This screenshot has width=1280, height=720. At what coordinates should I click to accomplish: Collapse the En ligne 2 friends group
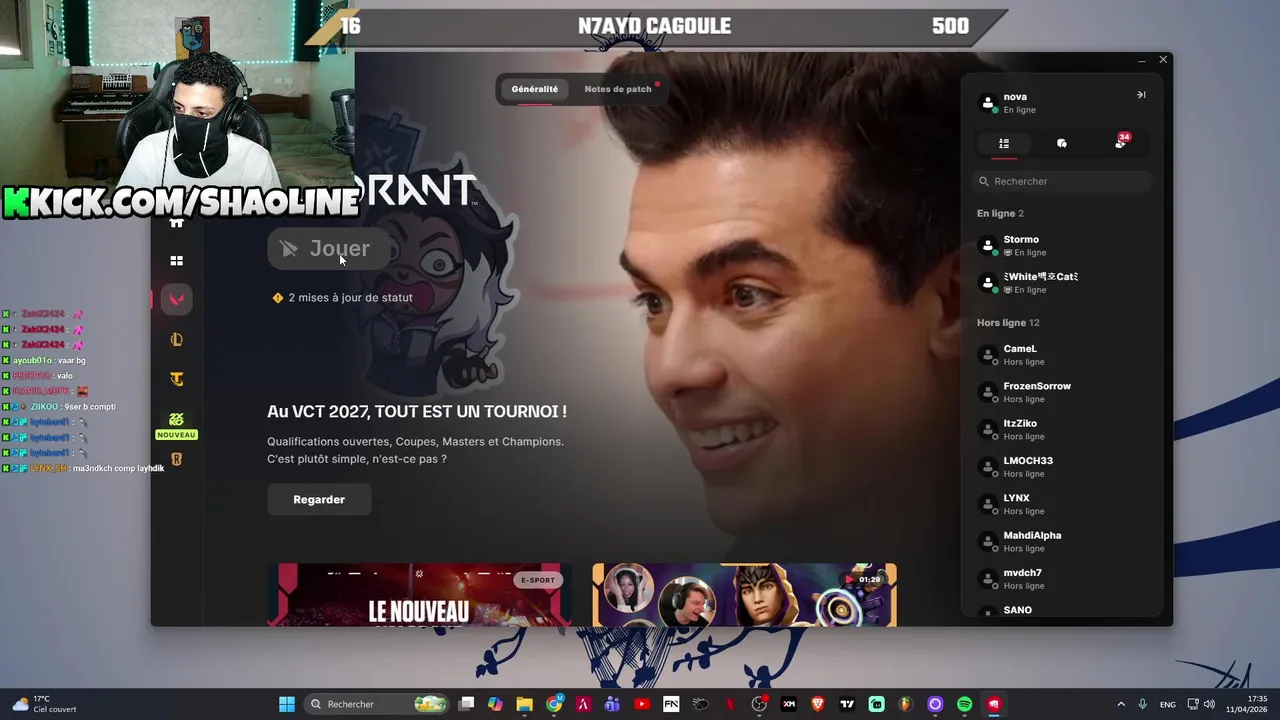tap(1000, 214)
